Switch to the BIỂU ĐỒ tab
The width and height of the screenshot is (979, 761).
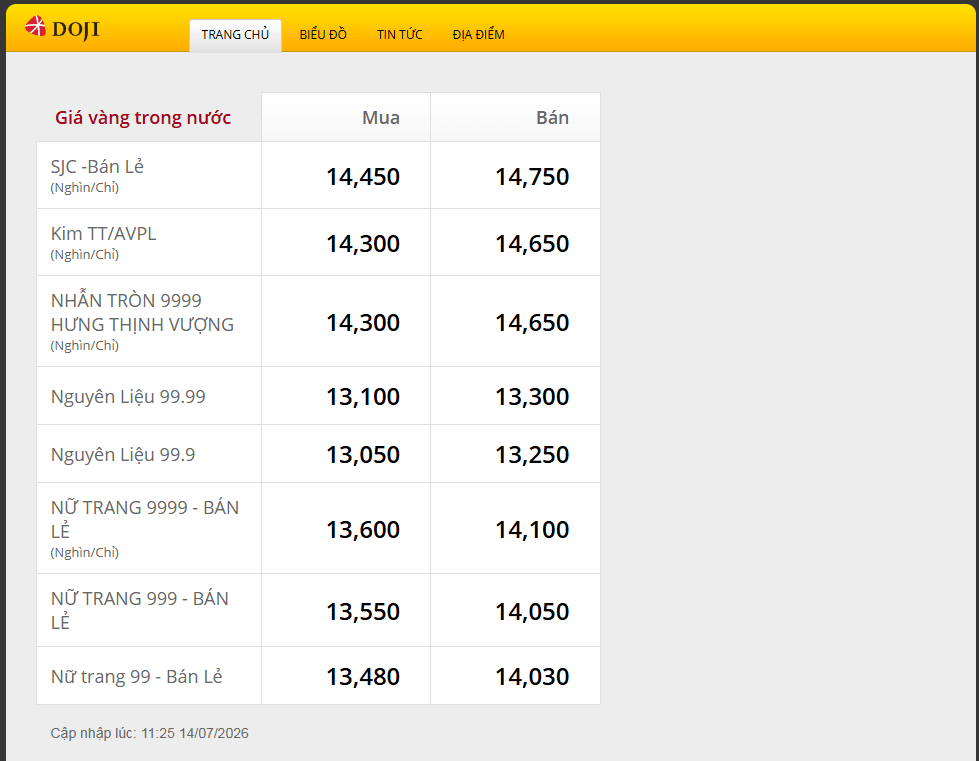point(323,35)
